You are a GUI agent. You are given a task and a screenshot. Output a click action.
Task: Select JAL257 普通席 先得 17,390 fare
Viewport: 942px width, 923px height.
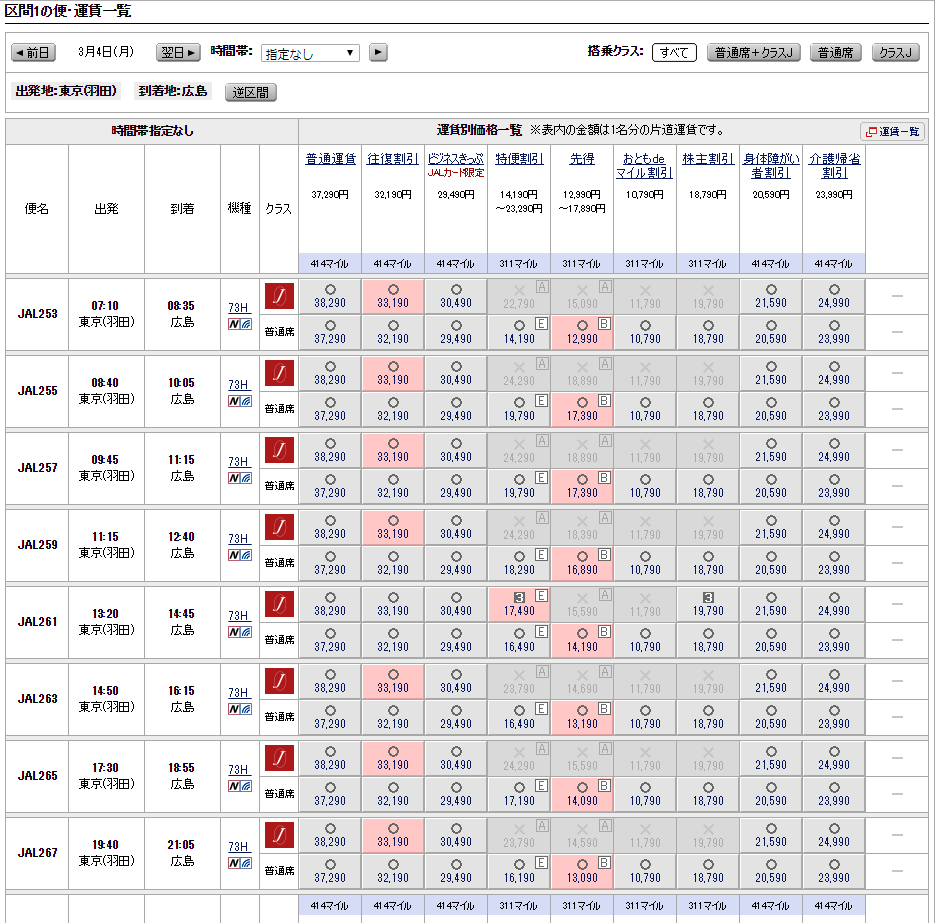582,486
